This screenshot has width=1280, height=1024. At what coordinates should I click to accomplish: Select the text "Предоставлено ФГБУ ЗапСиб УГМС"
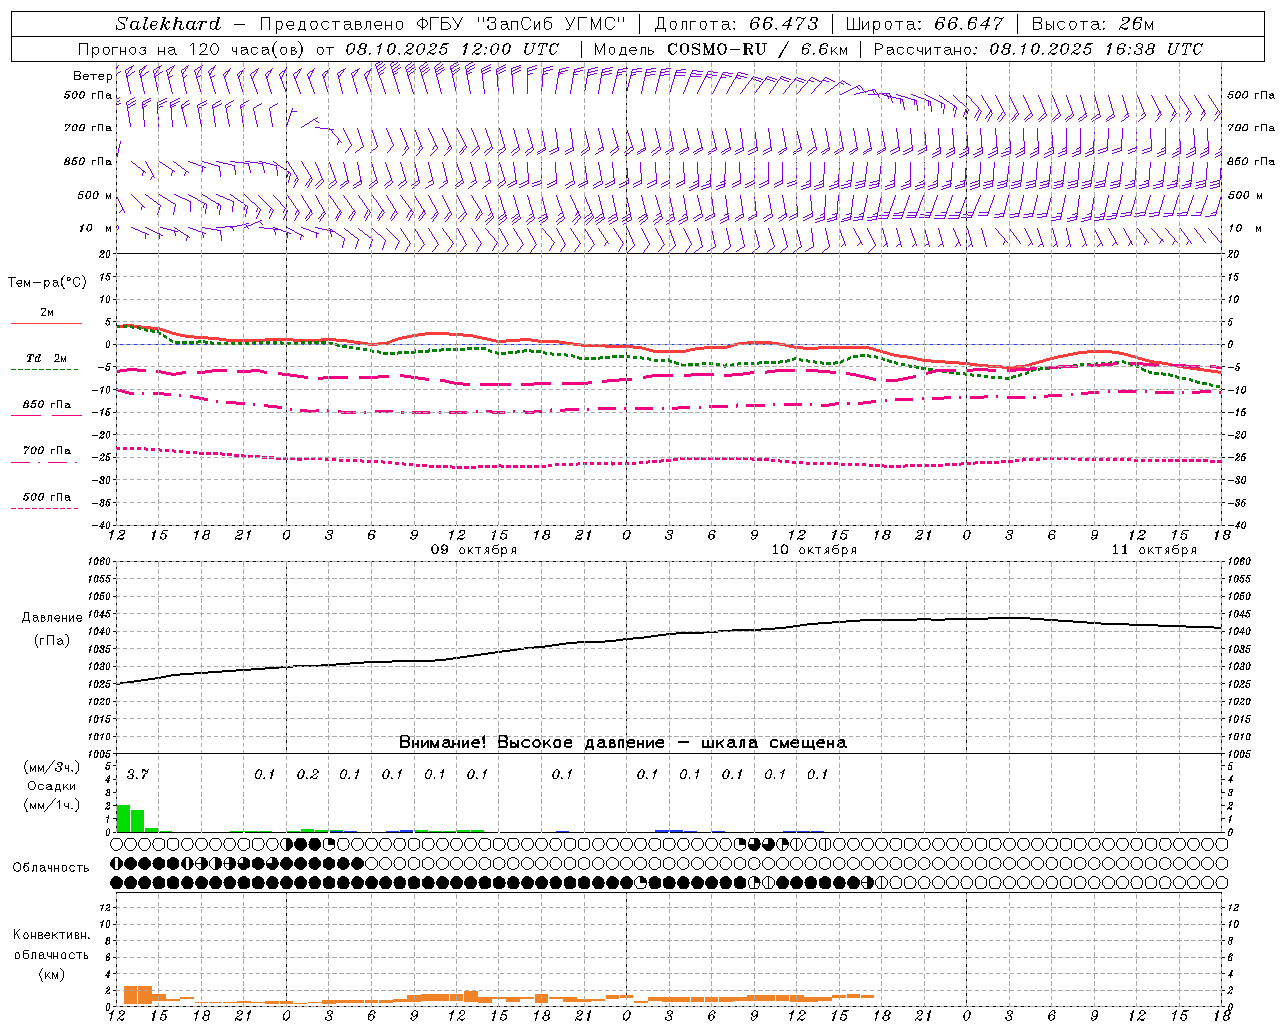coord(443,24)
